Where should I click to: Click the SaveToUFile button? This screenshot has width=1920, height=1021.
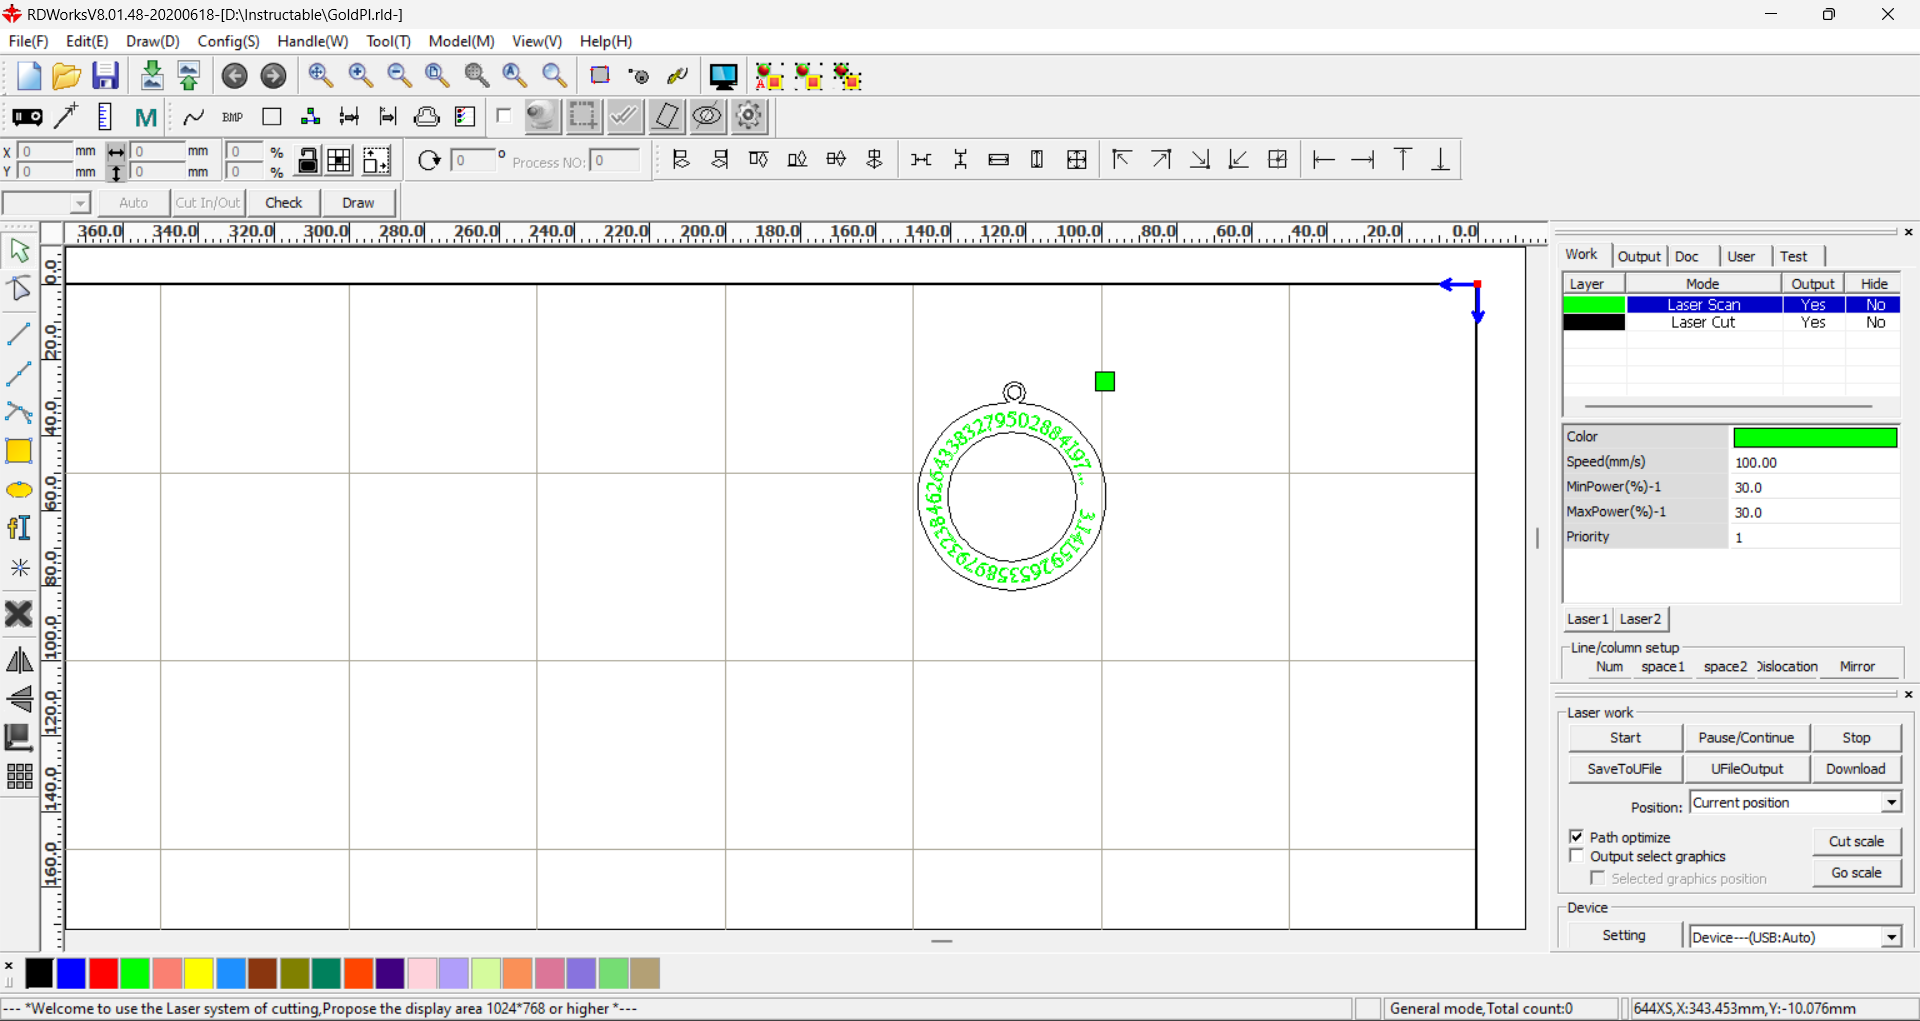1625,769
